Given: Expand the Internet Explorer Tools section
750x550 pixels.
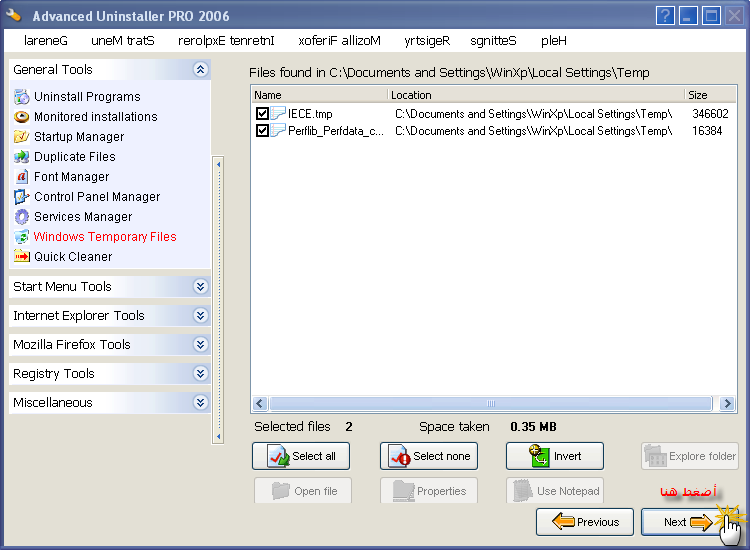Looking at the screenshot, I should click(200, 316).
